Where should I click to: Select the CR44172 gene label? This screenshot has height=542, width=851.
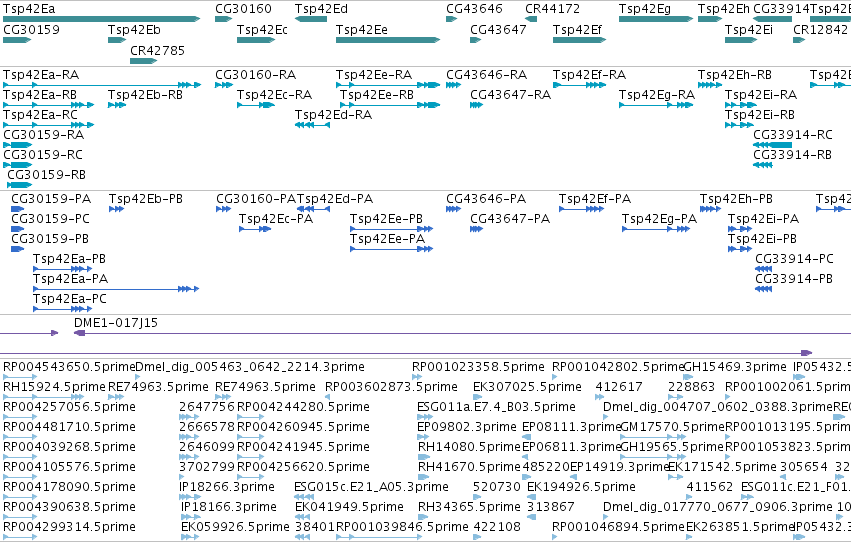pos(552,9)
